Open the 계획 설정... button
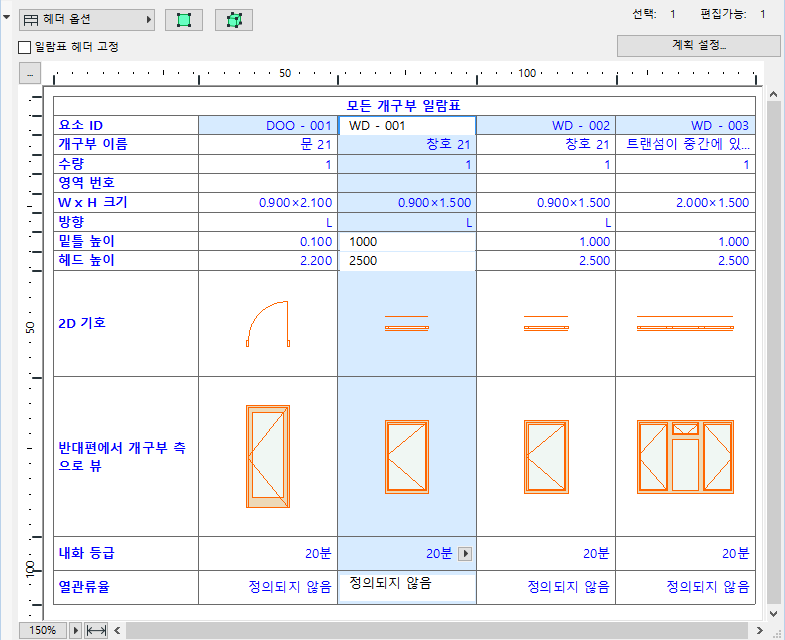Viewport: 785px width, 640px height. point(698,46)
